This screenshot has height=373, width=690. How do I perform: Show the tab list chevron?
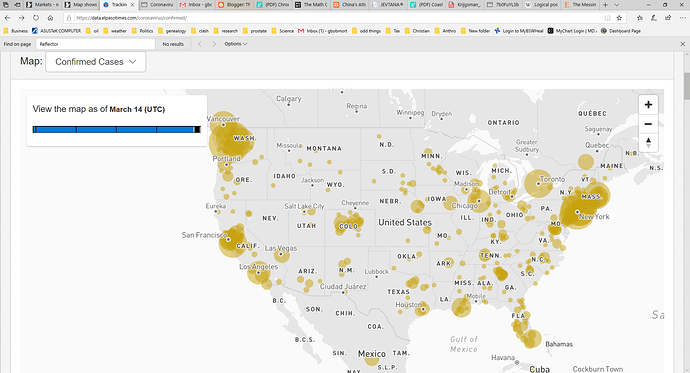coord(617,5)
